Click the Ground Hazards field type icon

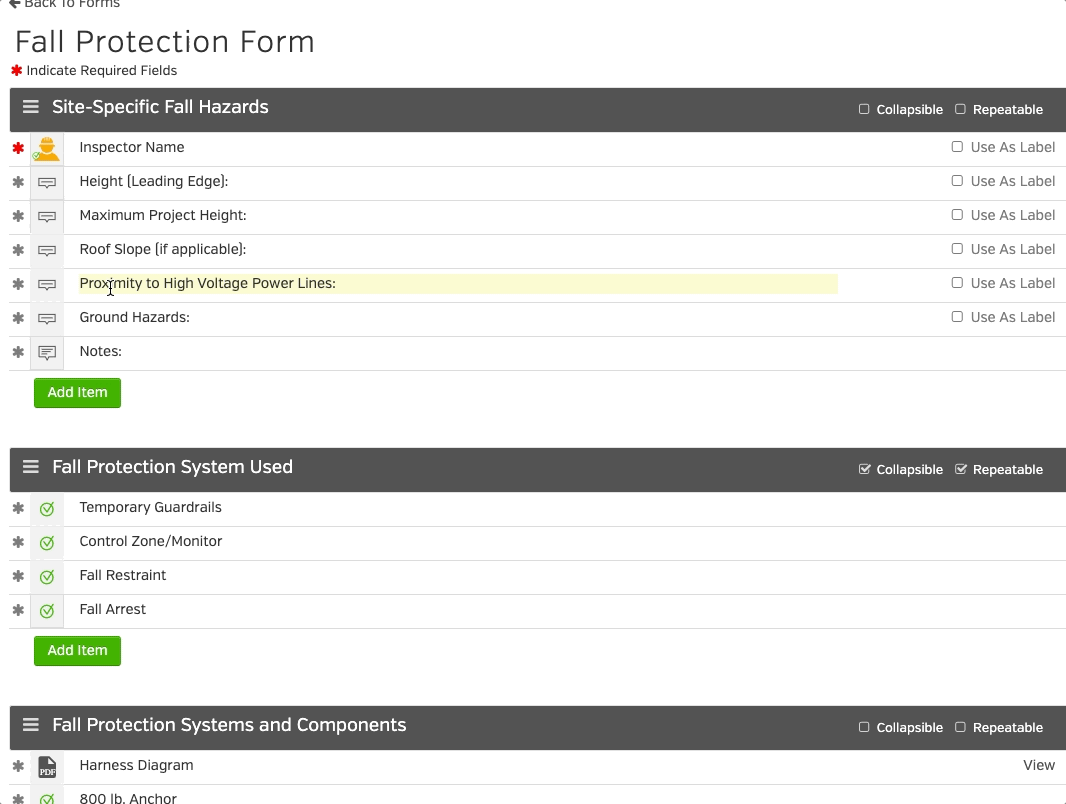(47, 319)
